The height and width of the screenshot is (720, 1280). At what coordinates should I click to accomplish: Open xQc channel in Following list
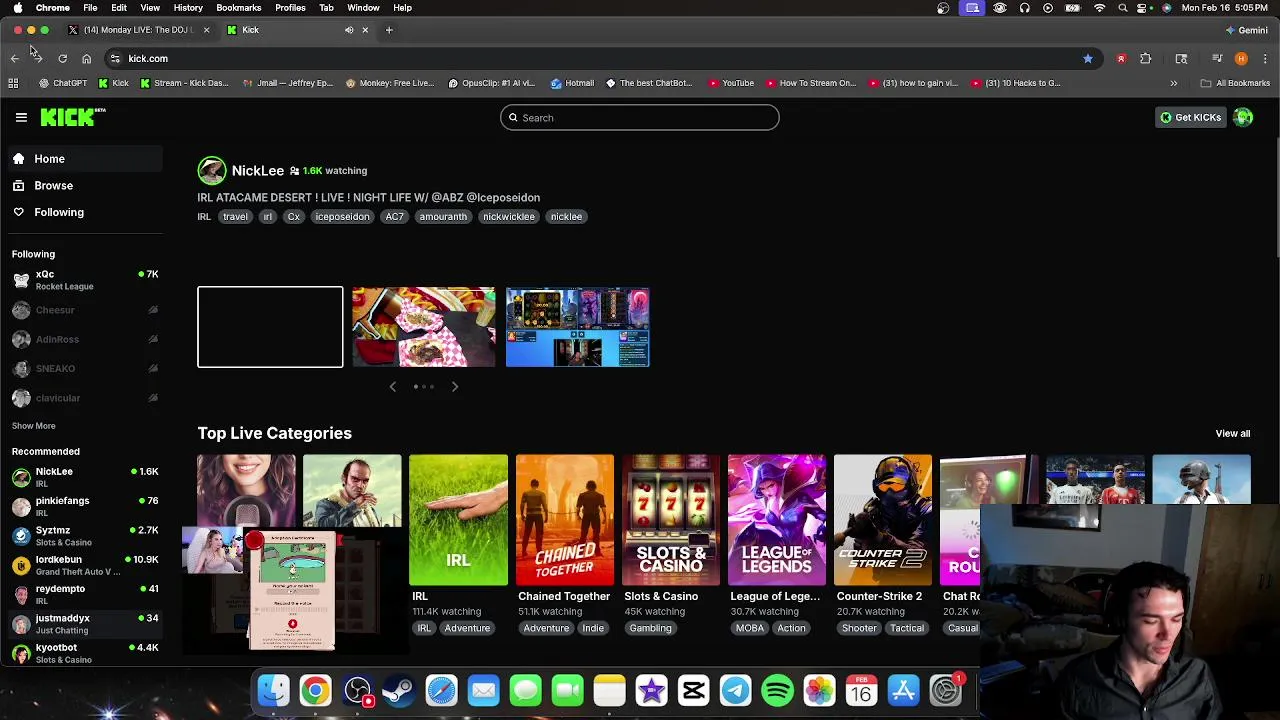click(x=83, y=280)
